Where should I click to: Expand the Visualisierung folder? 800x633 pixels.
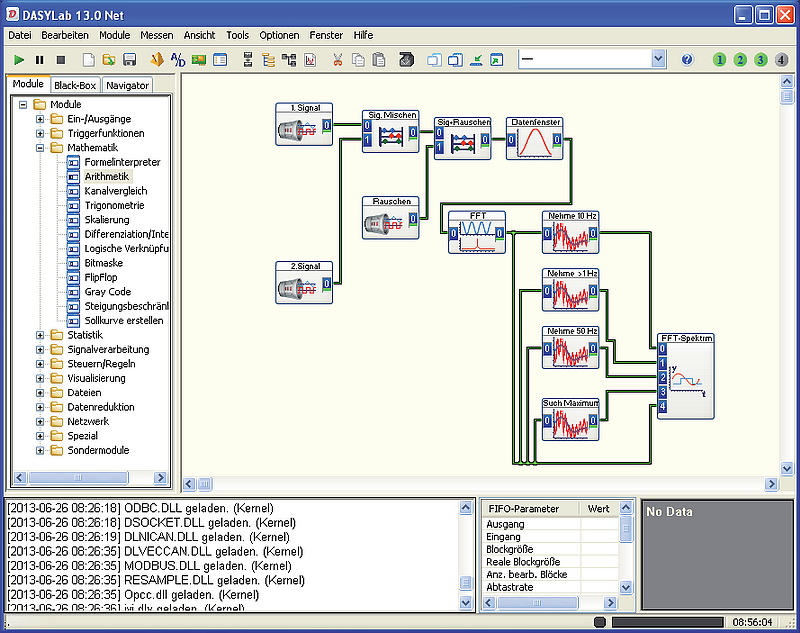tap(40, 378)
